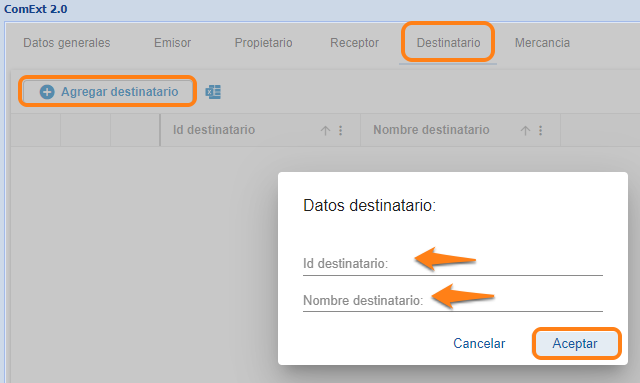Open the Destinatario tab

448,43
